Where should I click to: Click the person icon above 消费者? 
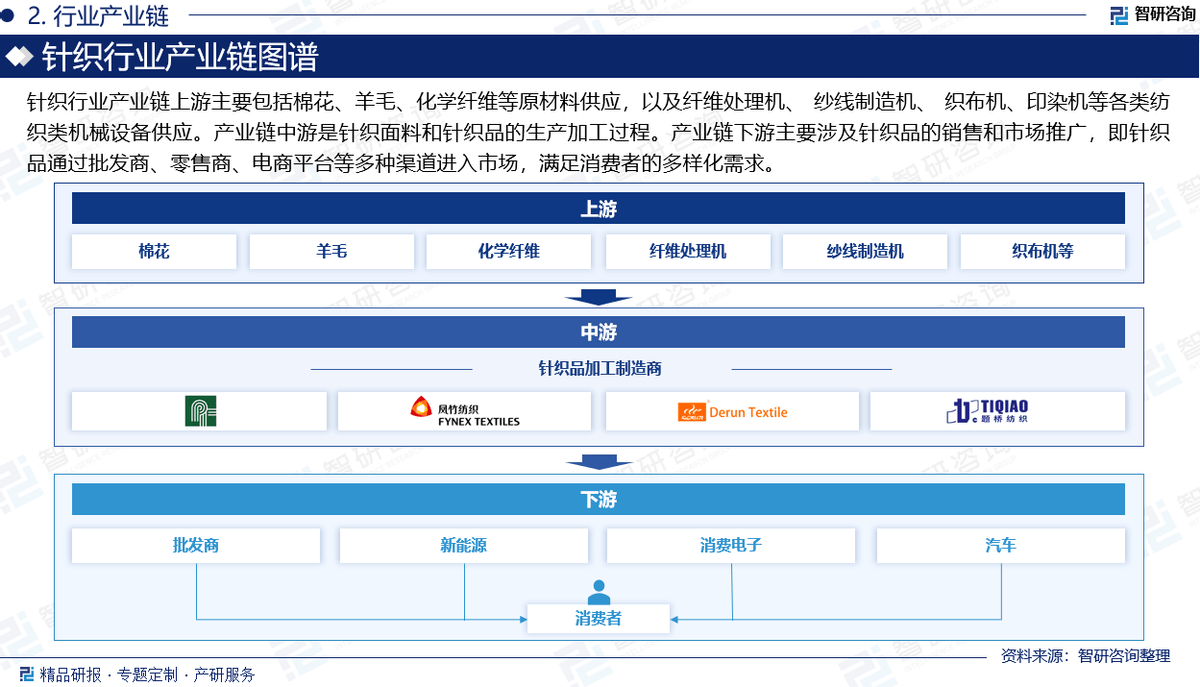click(598, 591)
